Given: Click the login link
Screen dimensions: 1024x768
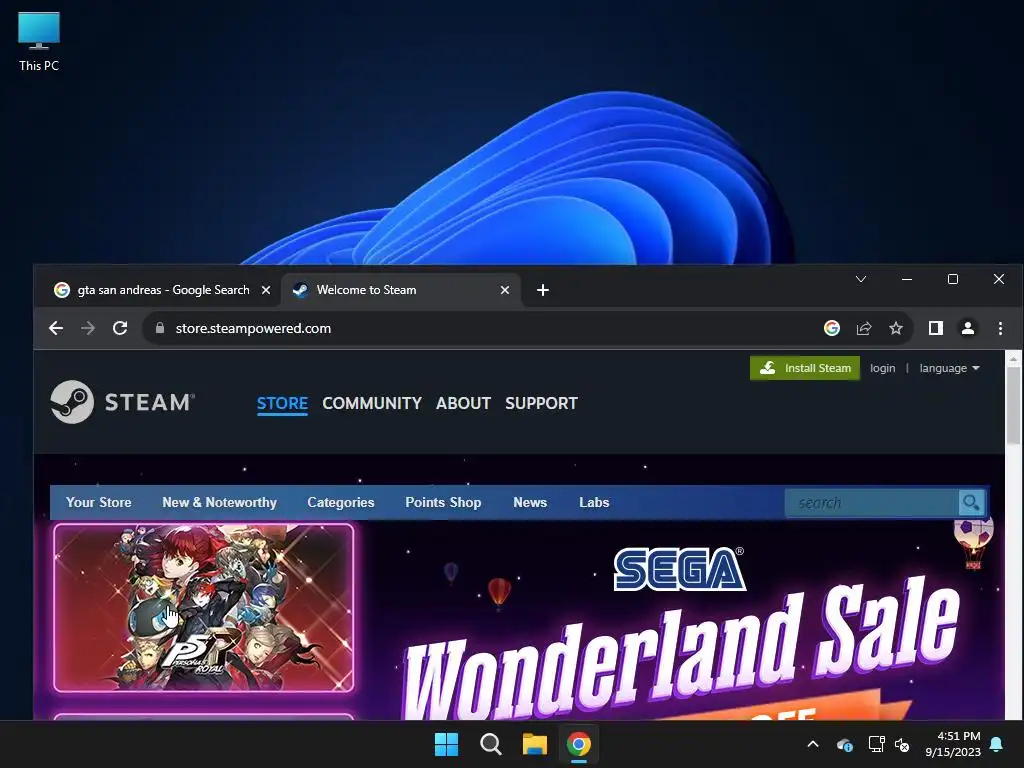Looking at the screenshot, I should coord(882,368).
